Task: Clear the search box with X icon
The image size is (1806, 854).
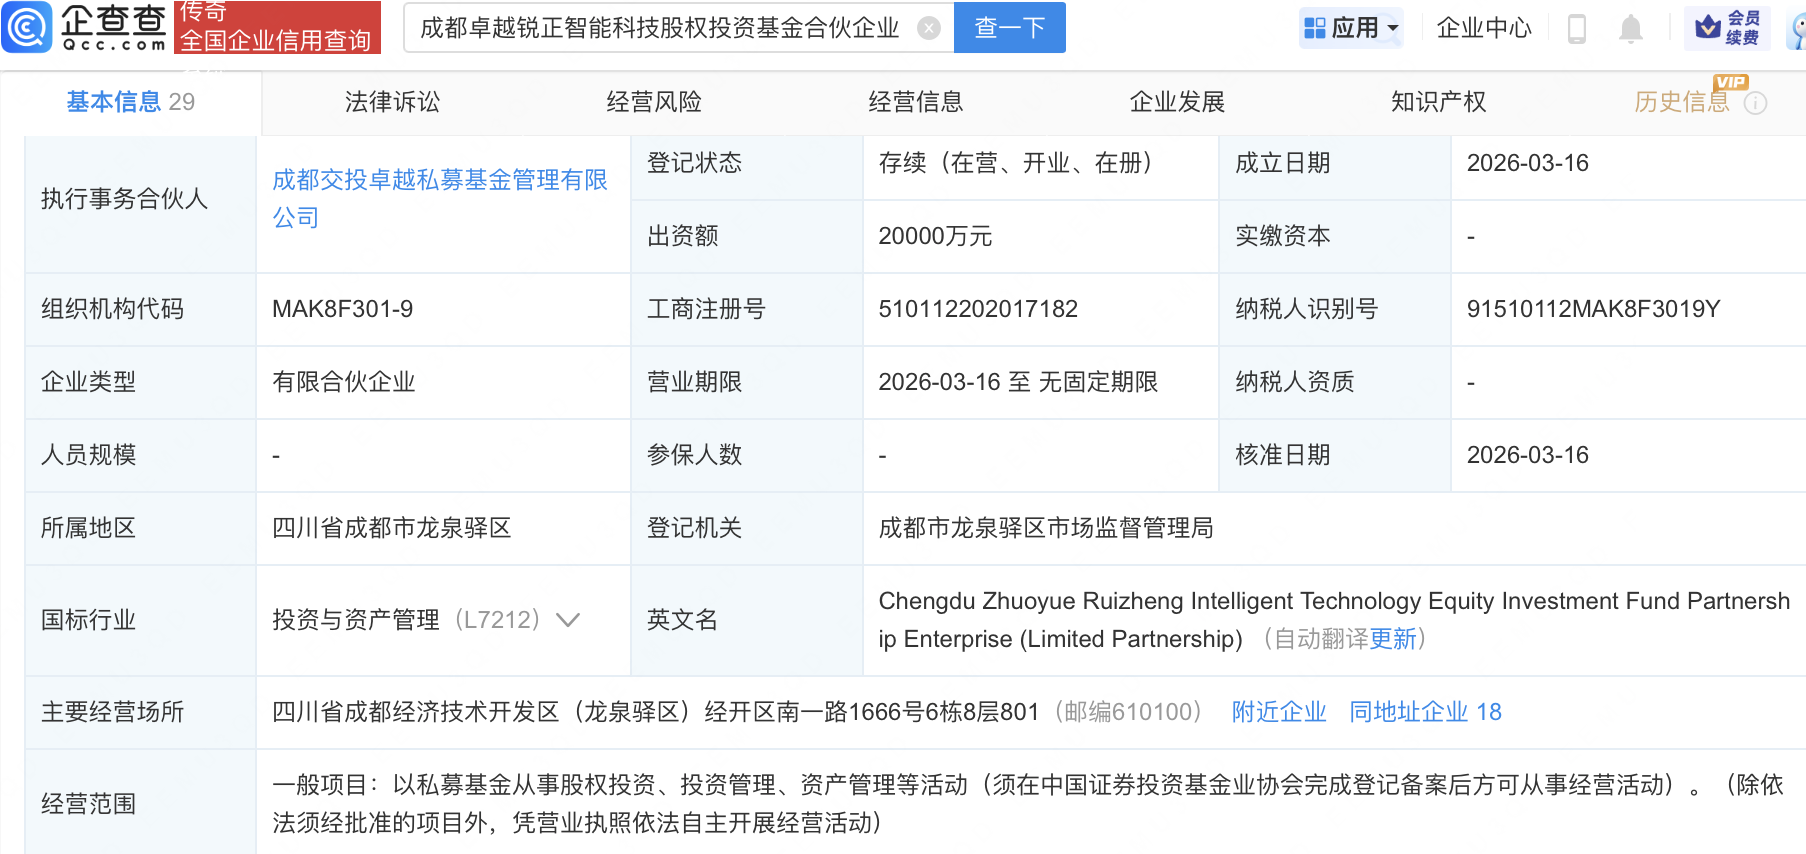Action: (x=929, y=28)
